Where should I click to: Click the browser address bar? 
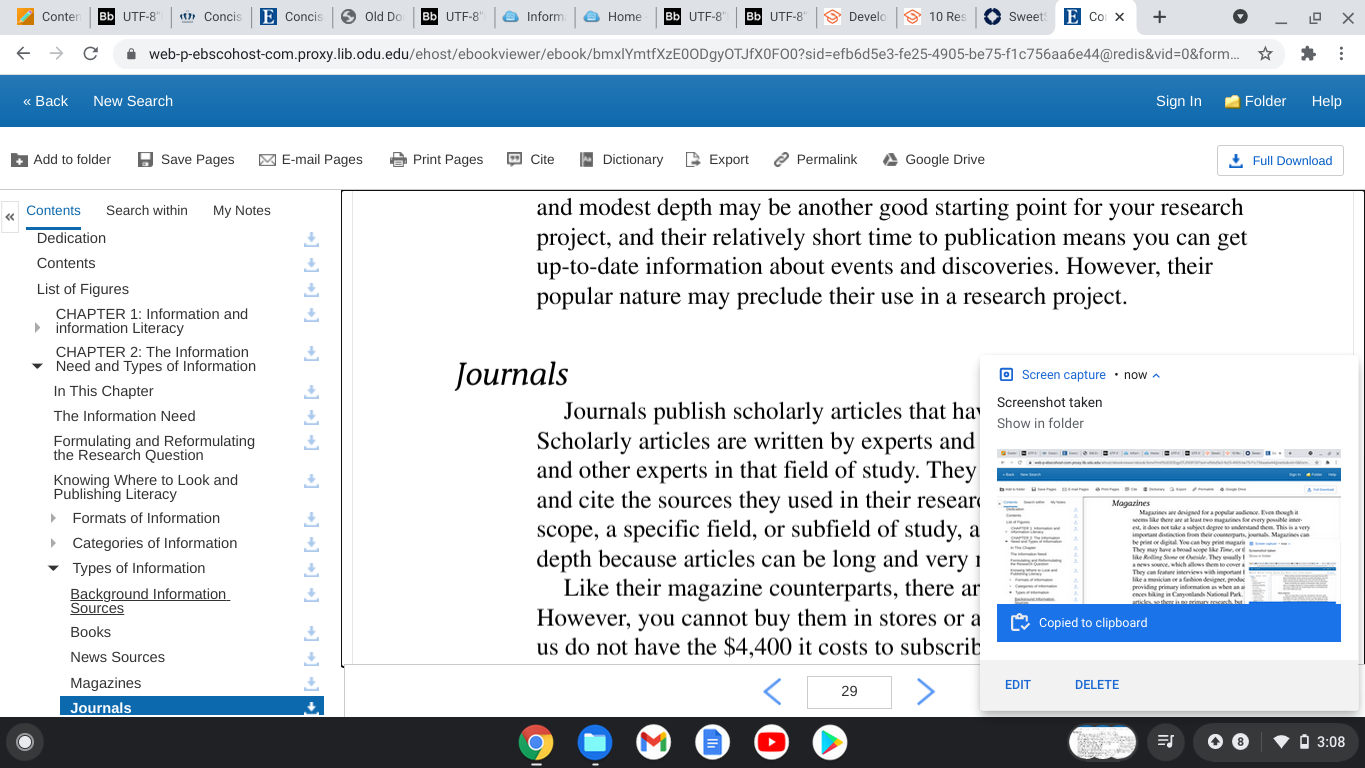pos(695,54)
